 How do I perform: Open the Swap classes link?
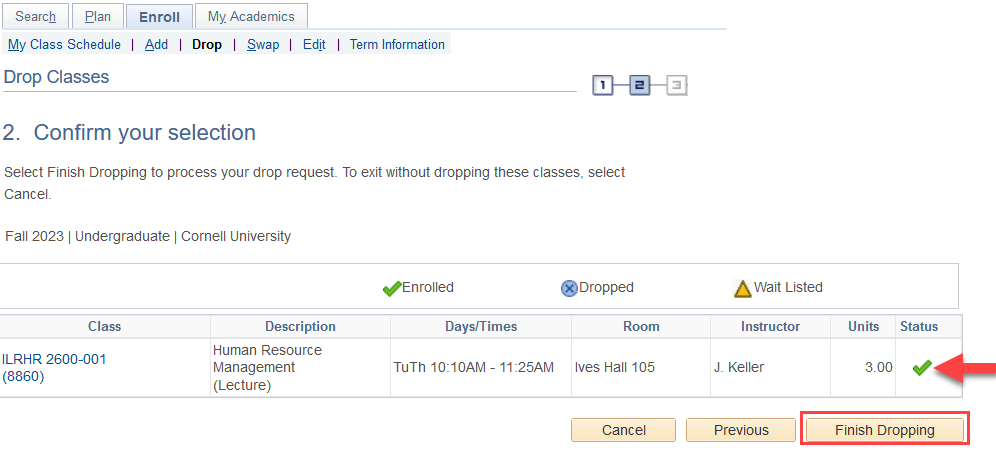[263, 44]
